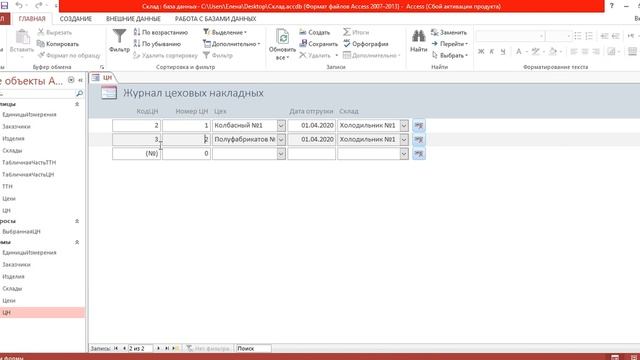Click the Undo arrow in quick access toolbar
Image resolution: width=640 pixels, height=360 pixels.
19,6
